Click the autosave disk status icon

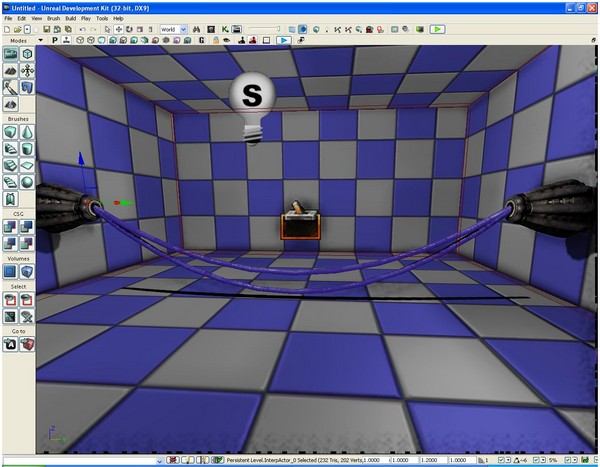pos(585,460)
